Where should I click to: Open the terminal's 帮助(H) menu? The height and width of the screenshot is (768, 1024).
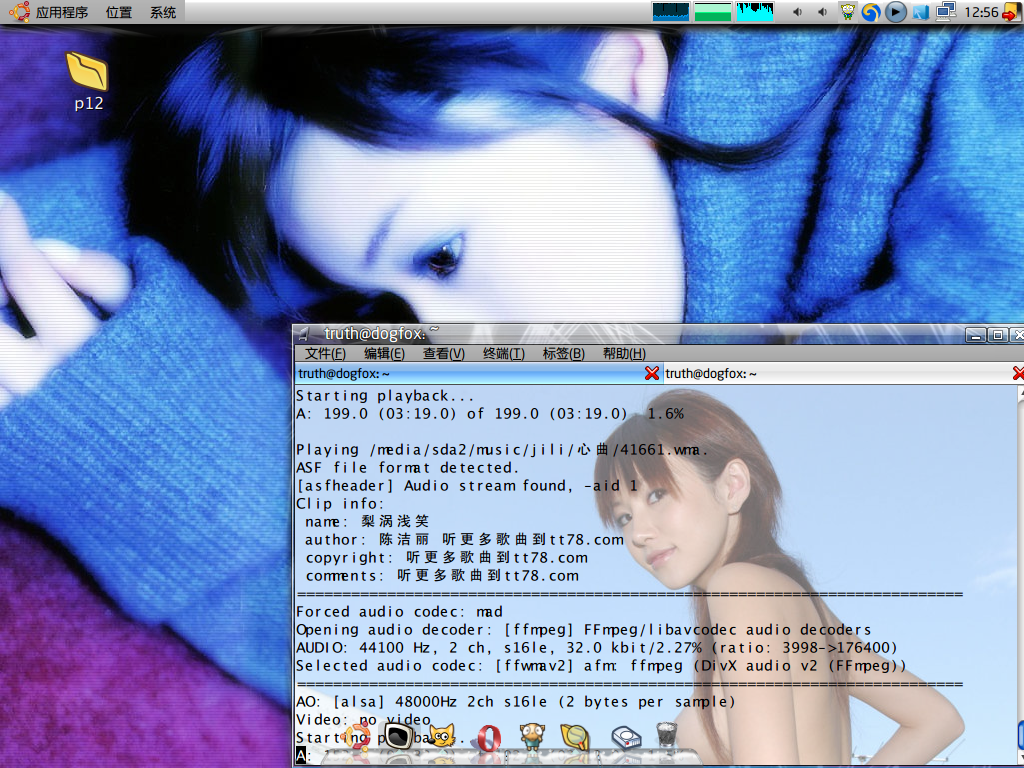click(624, 353)
